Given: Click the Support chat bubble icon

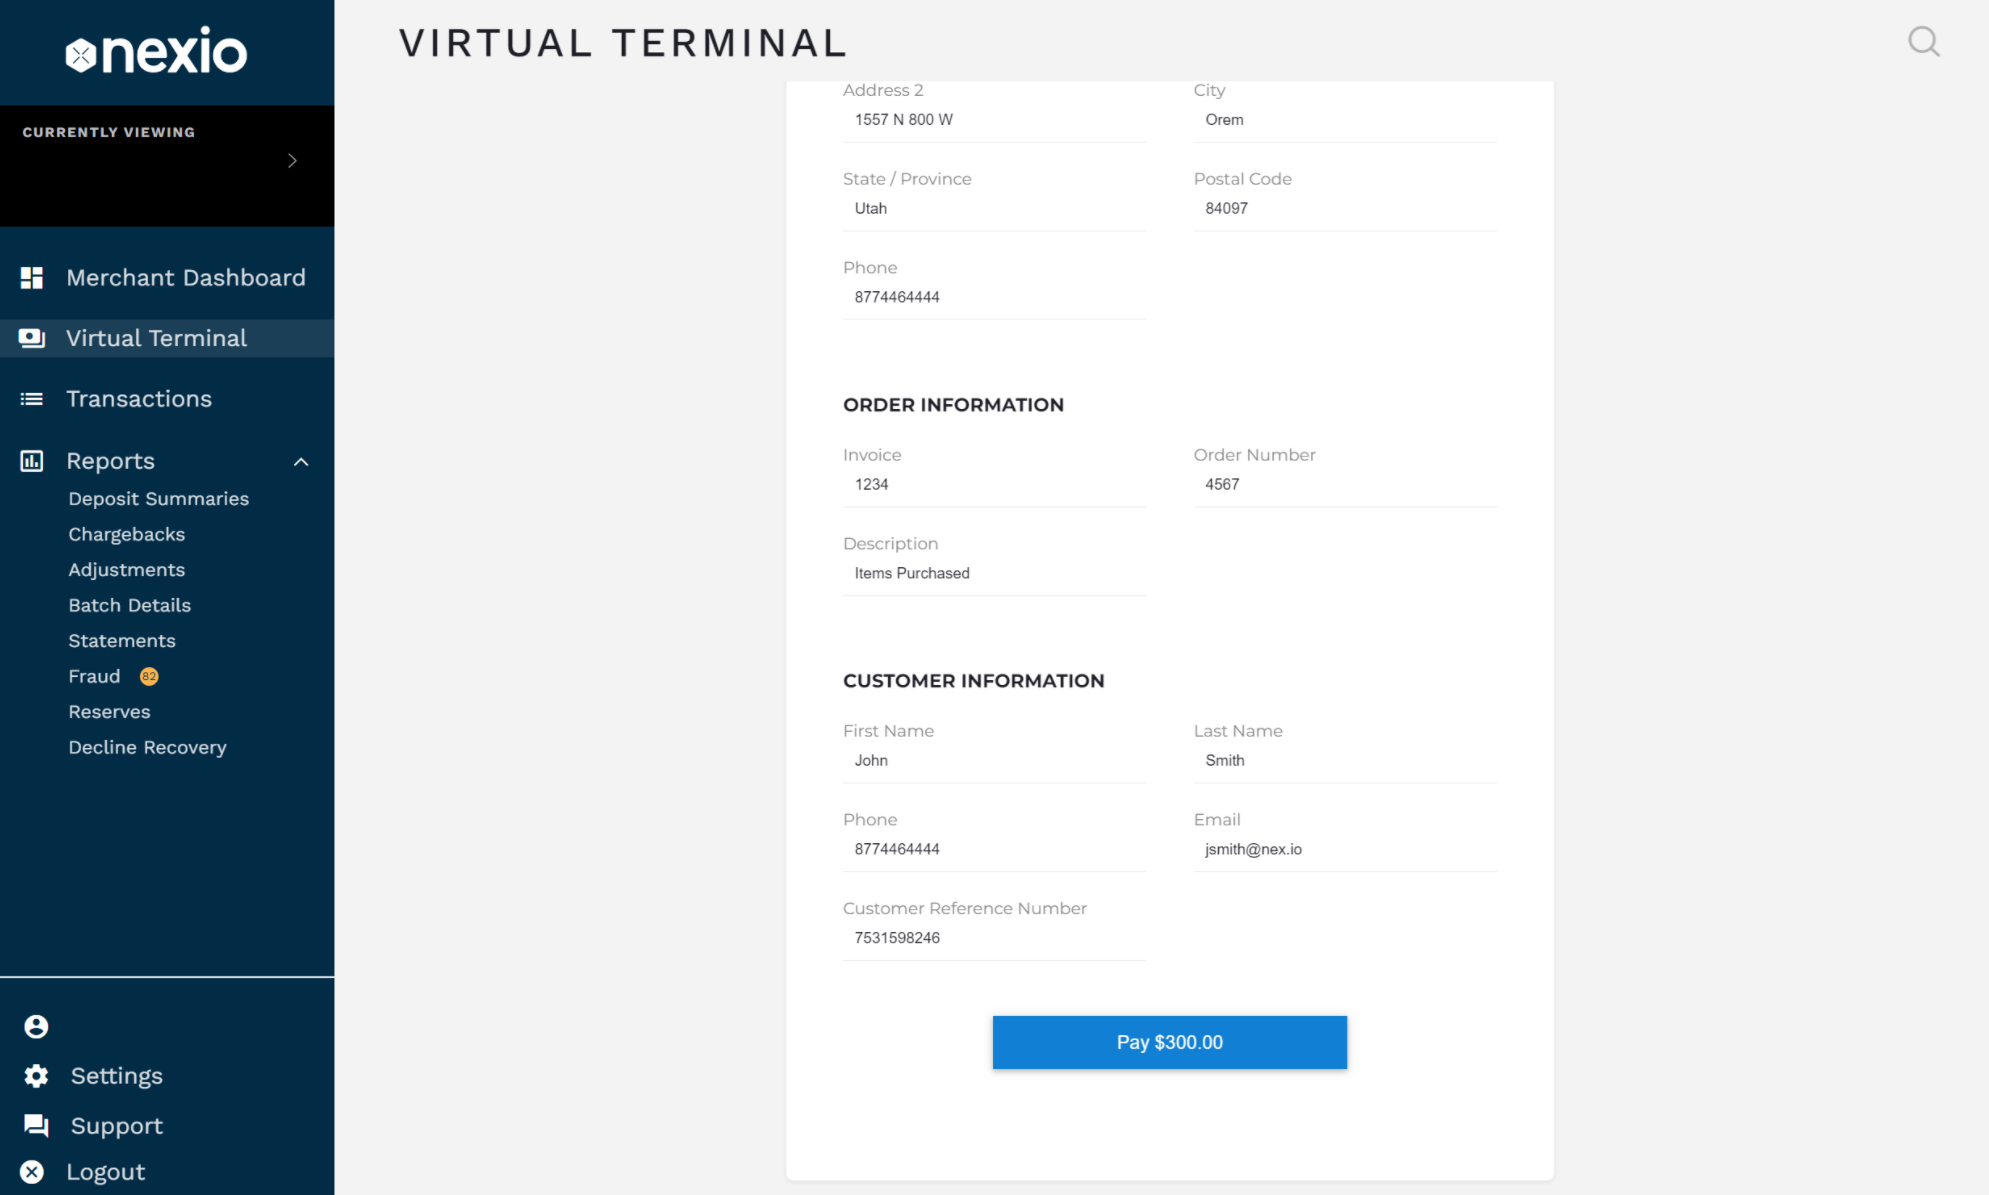Looking at the screenshot, I should pos(36,1126).
